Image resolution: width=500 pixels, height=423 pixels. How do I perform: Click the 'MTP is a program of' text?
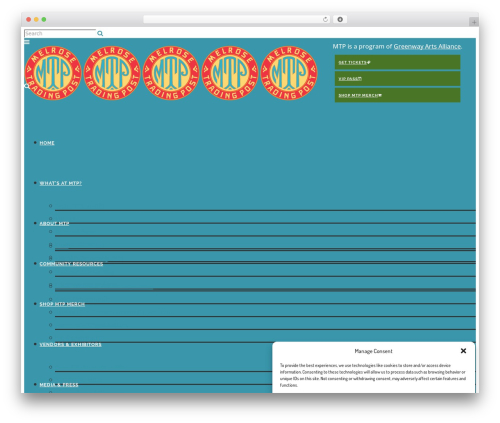[x=362, y=46]
